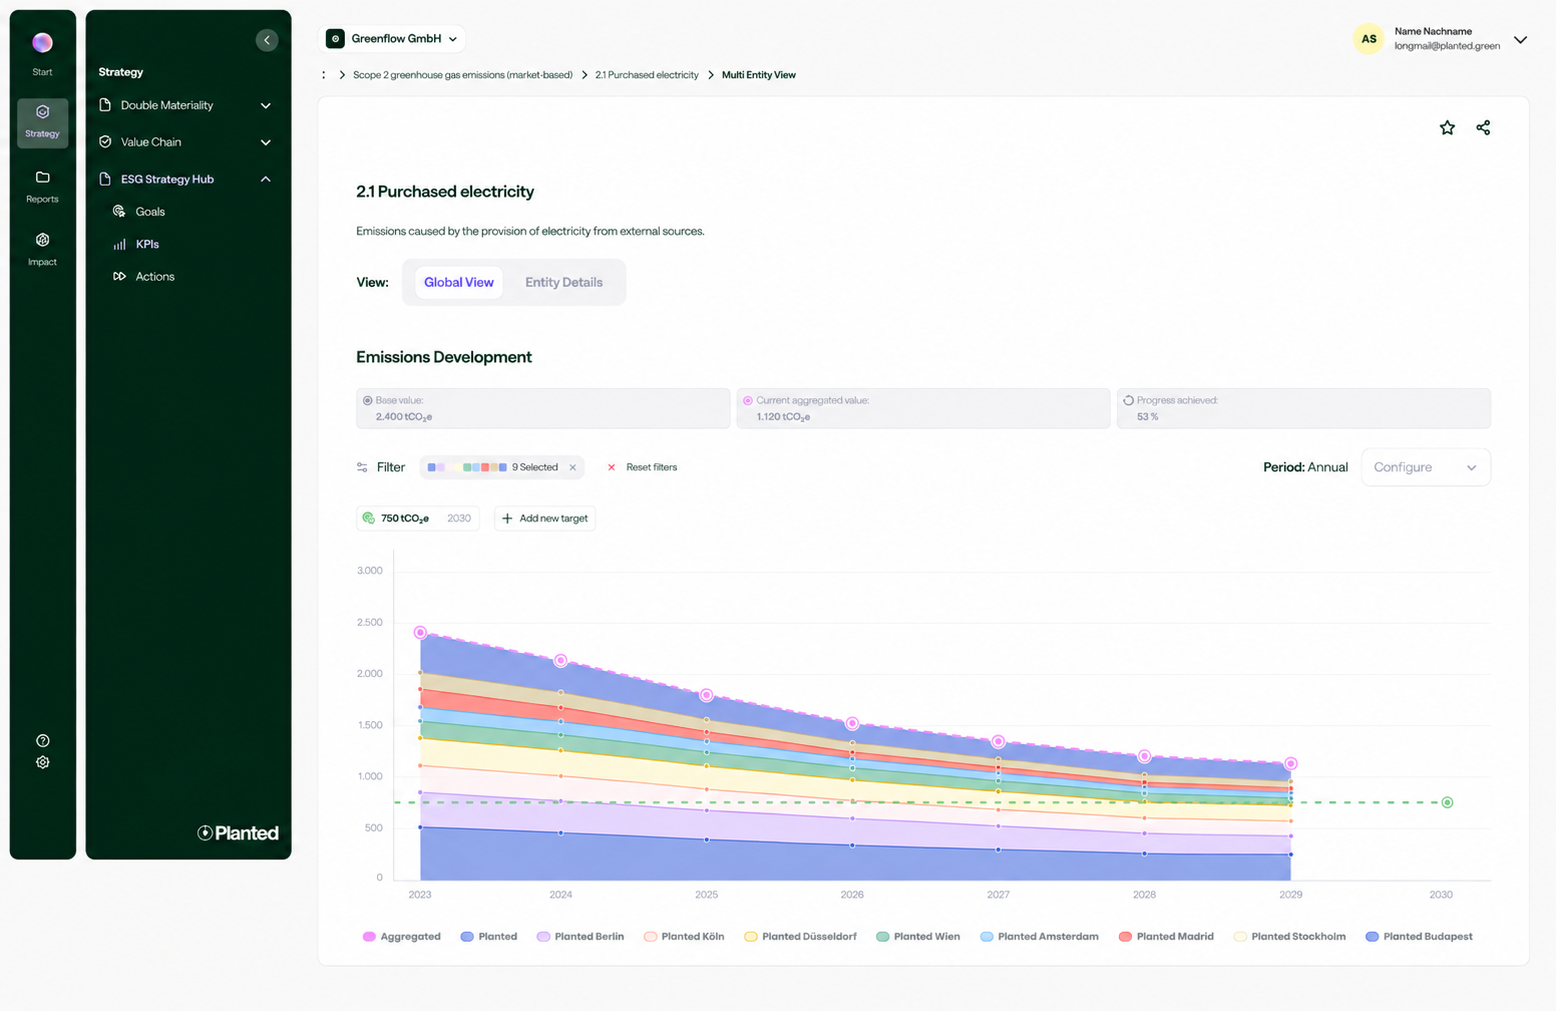Click the AS user avatar

[x=1368, y=39]
